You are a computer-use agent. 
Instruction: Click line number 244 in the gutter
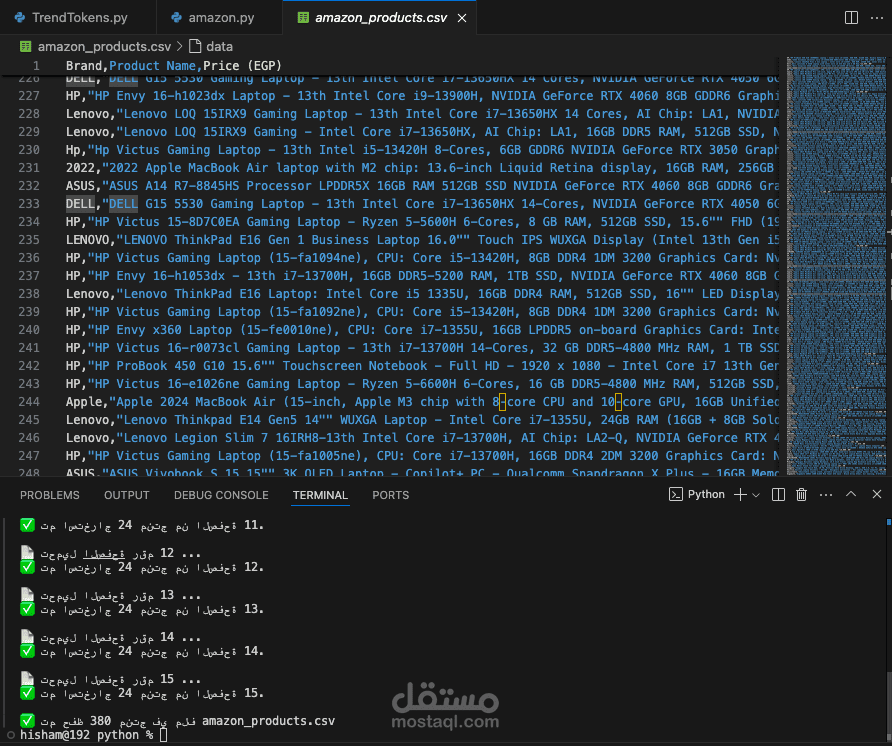coord(29,402)
